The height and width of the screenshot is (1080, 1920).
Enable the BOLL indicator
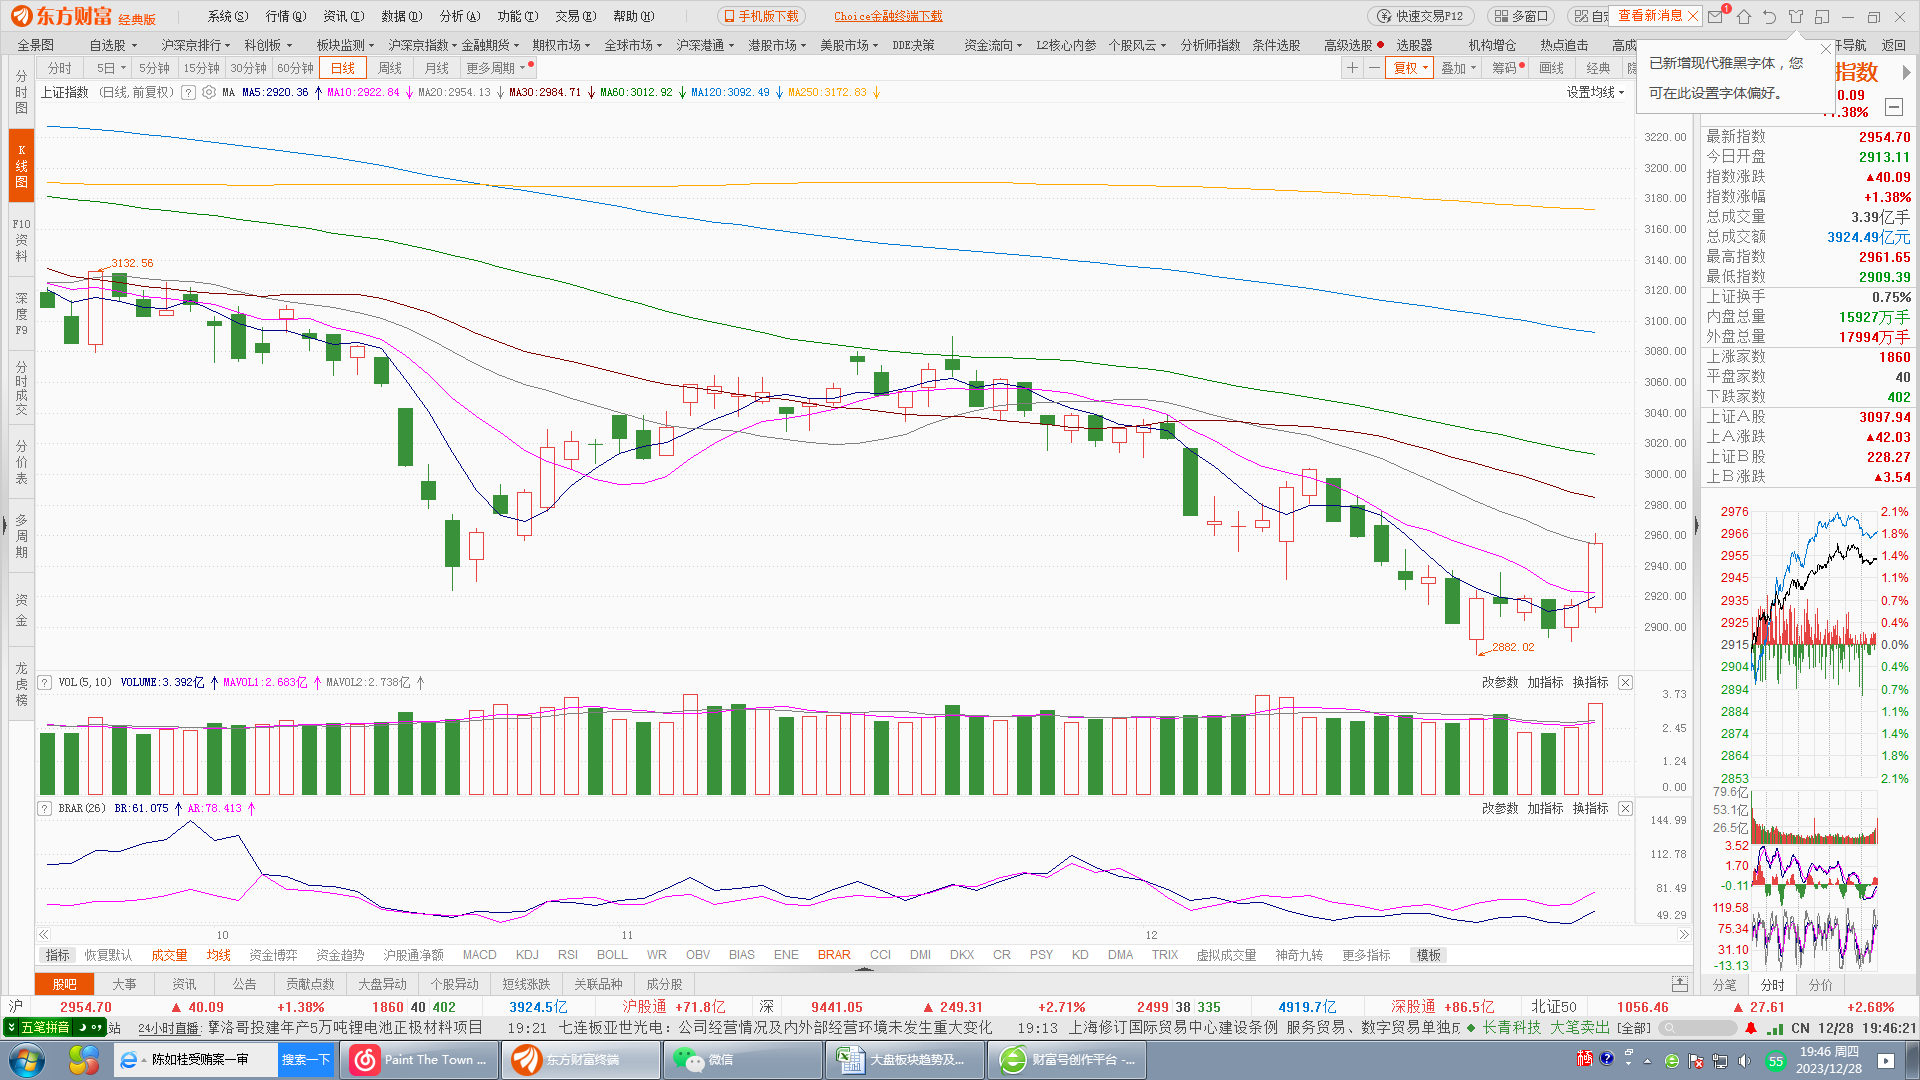coord(612,955)
